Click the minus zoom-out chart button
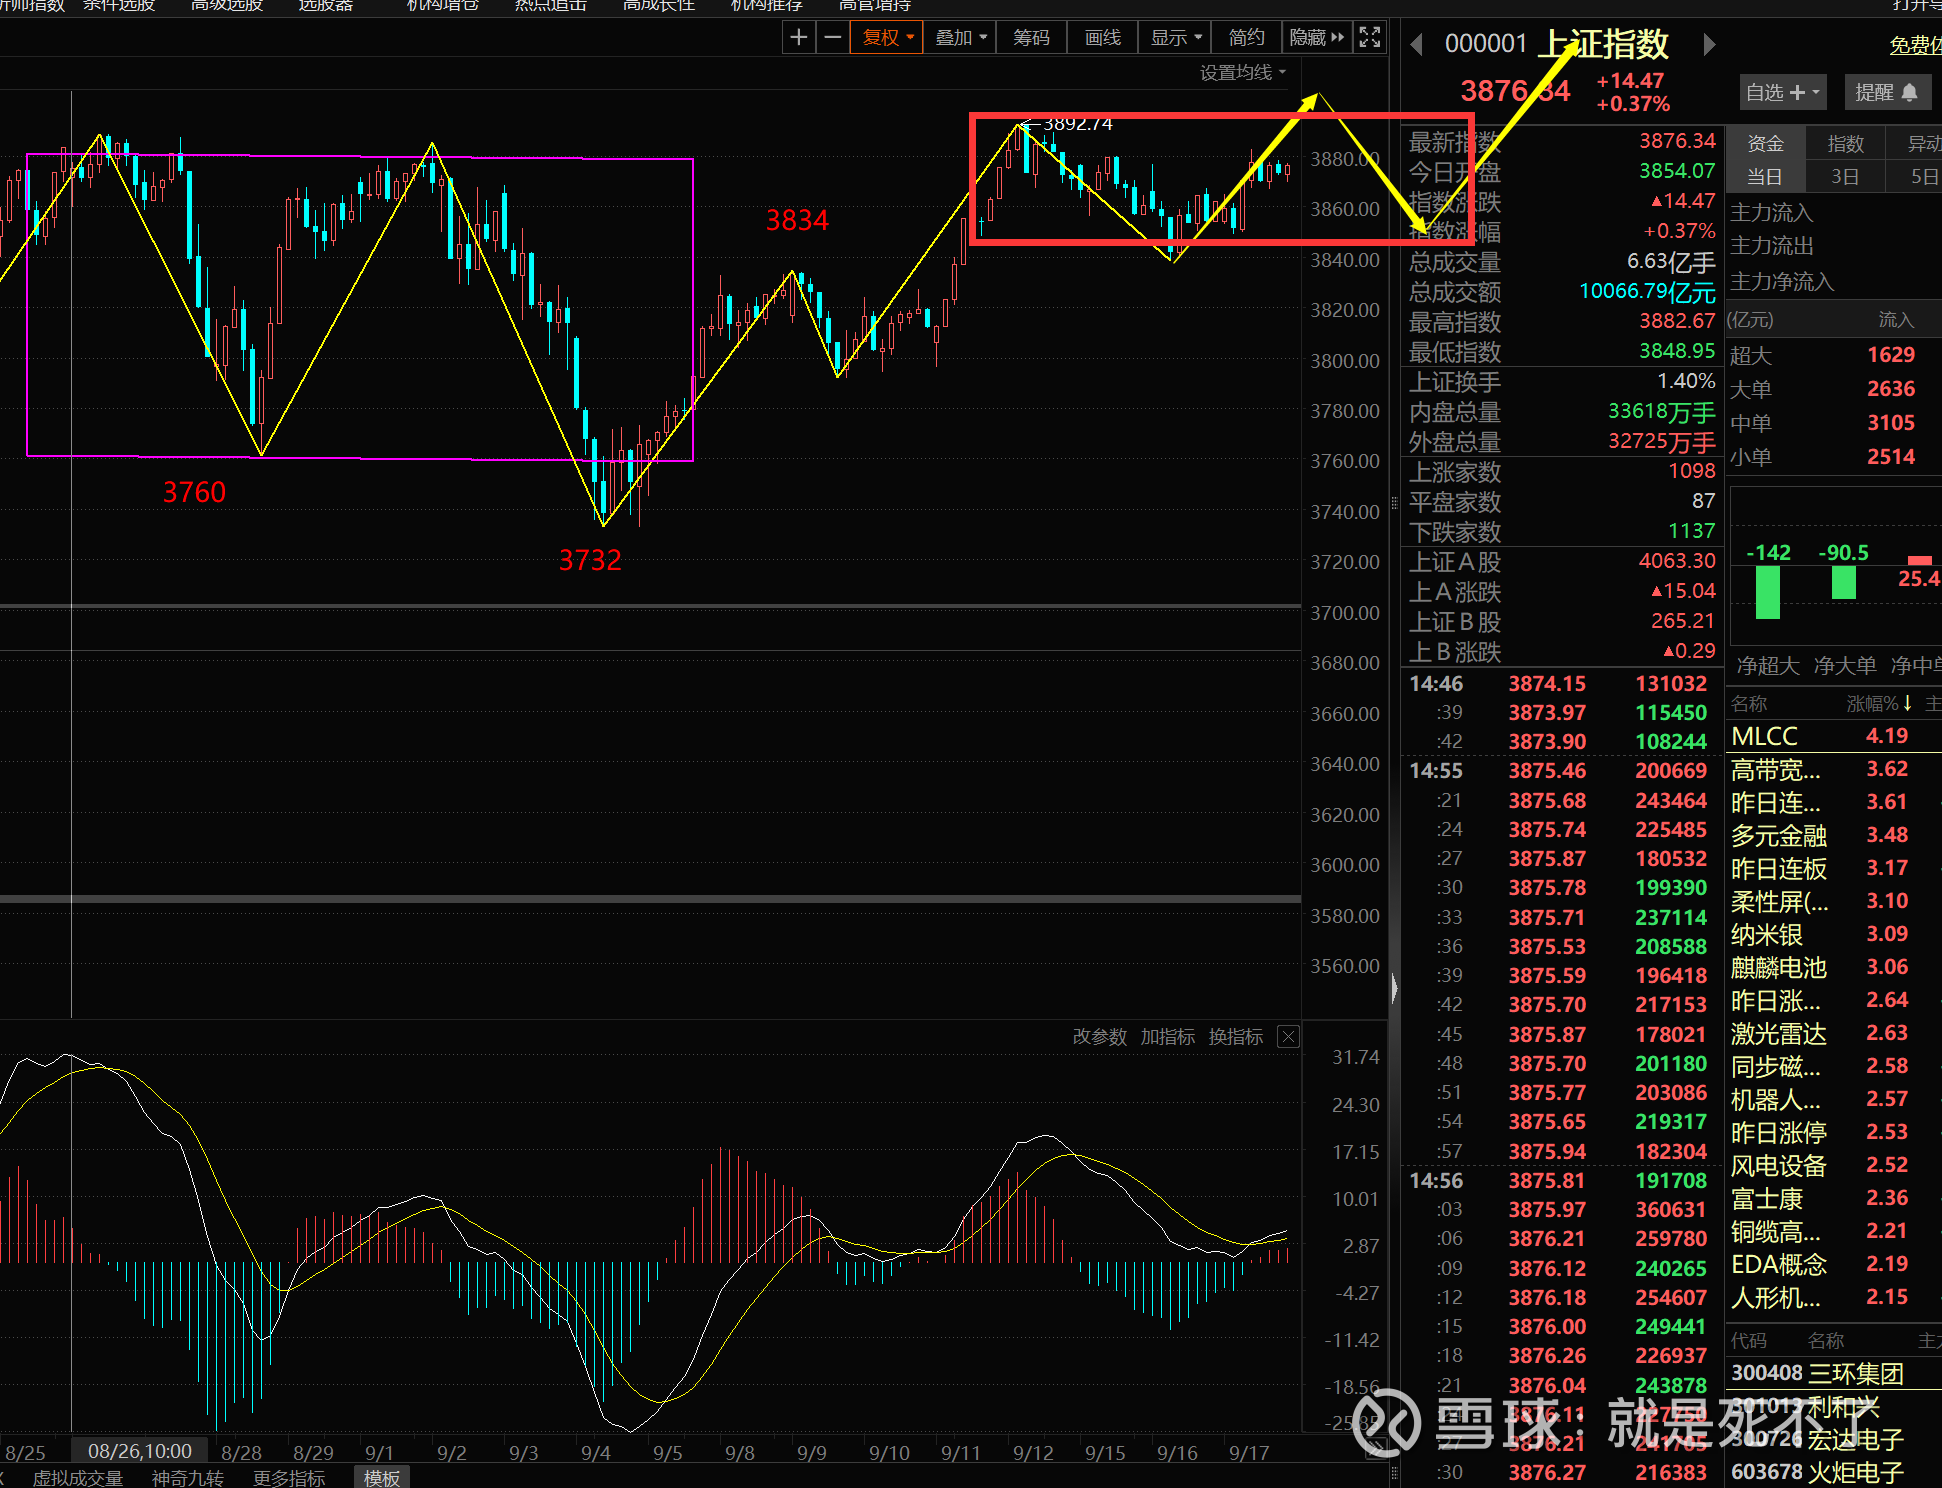The height and width of the screenshot is (1488, 1942). click(832, 38)
